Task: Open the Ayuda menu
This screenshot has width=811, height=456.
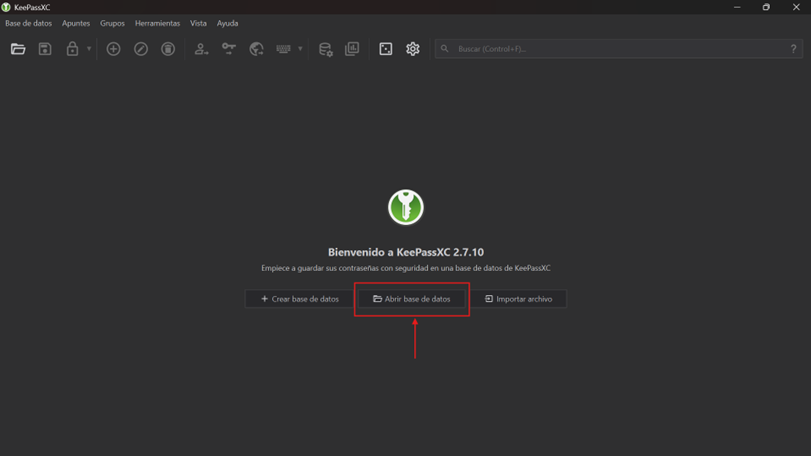Action: coord(228,23)
